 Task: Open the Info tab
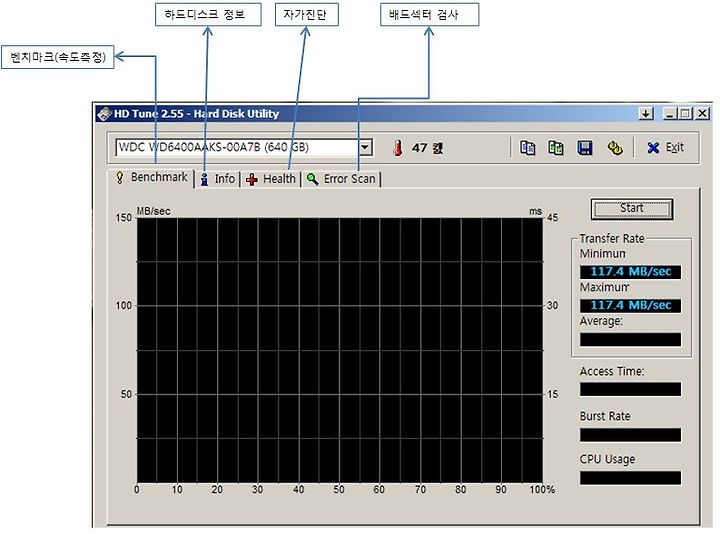218,179
